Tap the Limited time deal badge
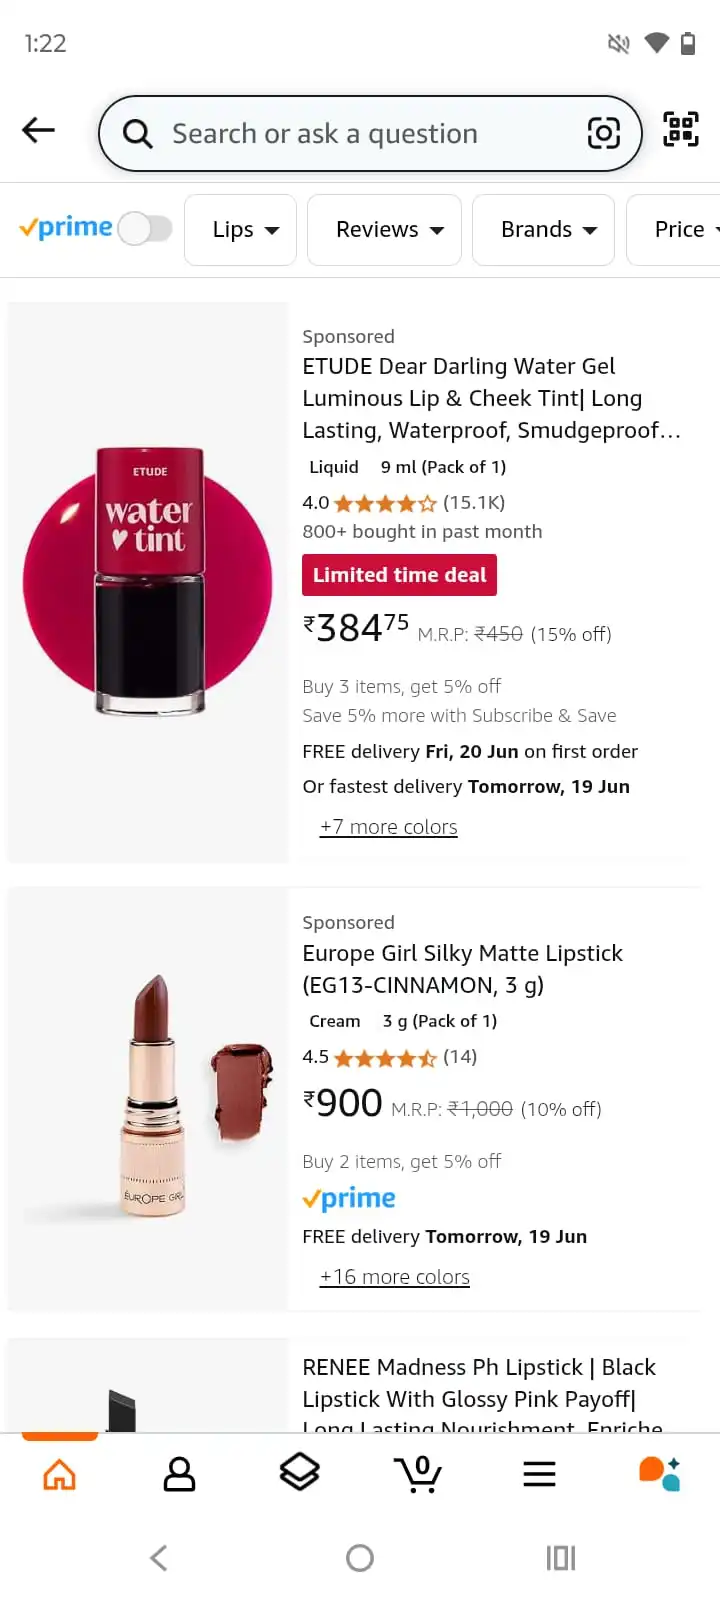Image resolution: width=720 pixels, height=1600 pixels. (399, 574)
